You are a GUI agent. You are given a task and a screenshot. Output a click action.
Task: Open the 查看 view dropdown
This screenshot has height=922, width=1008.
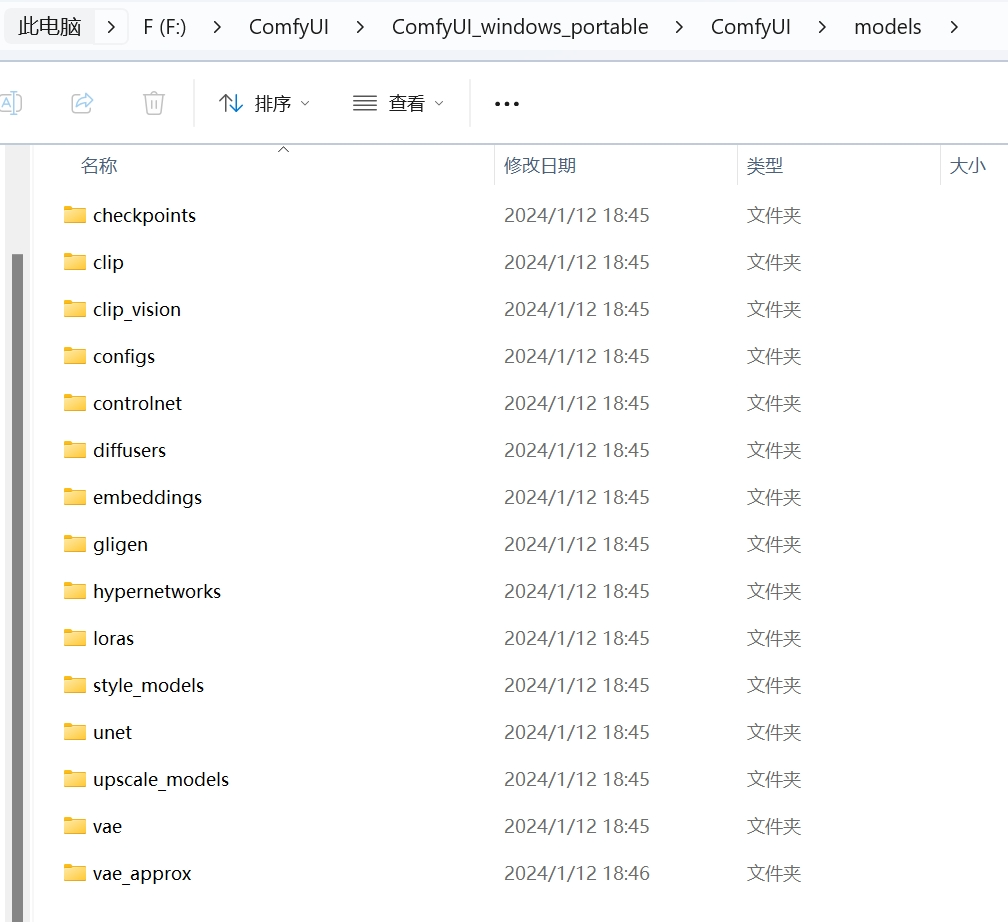[x=398, y=104]
